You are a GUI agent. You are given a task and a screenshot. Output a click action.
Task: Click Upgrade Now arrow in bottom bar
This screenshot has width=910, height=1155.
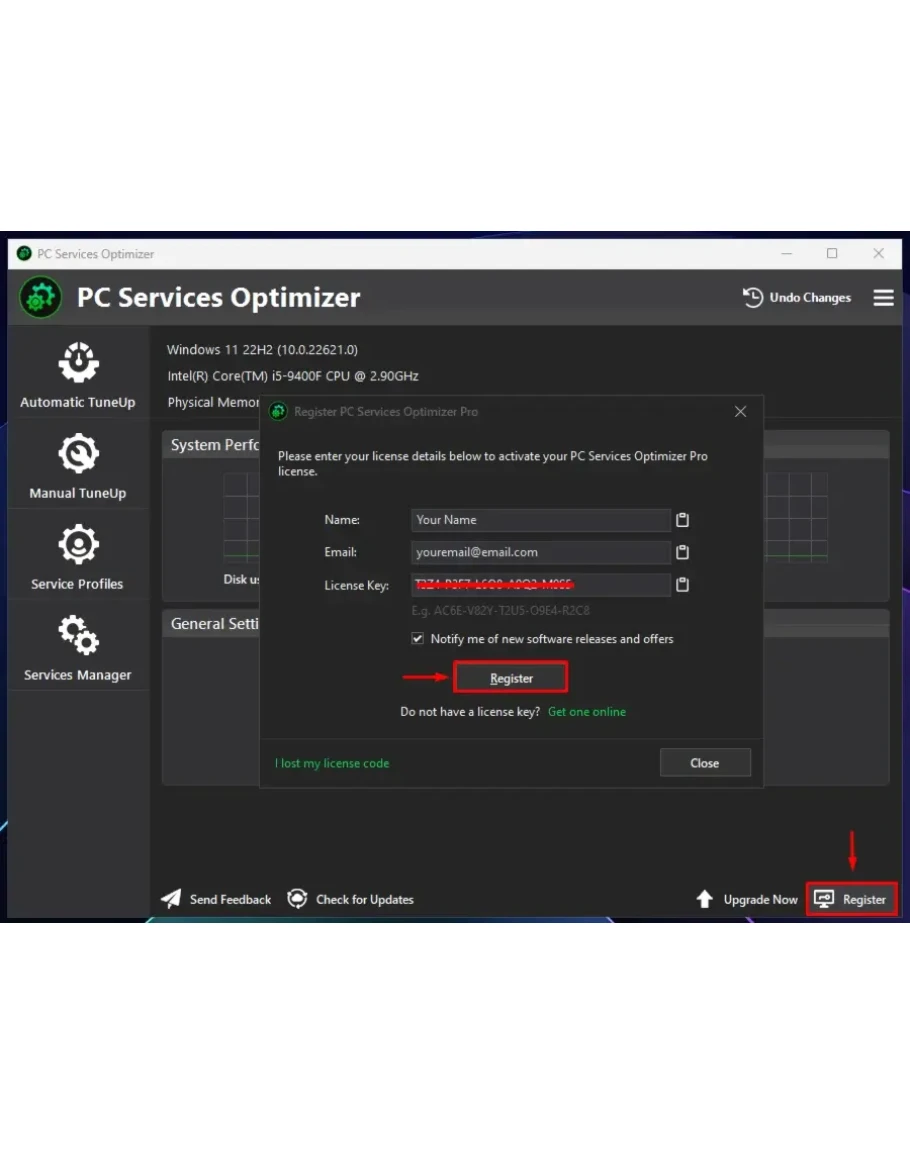pyautogui.click(x=705, y=899)
